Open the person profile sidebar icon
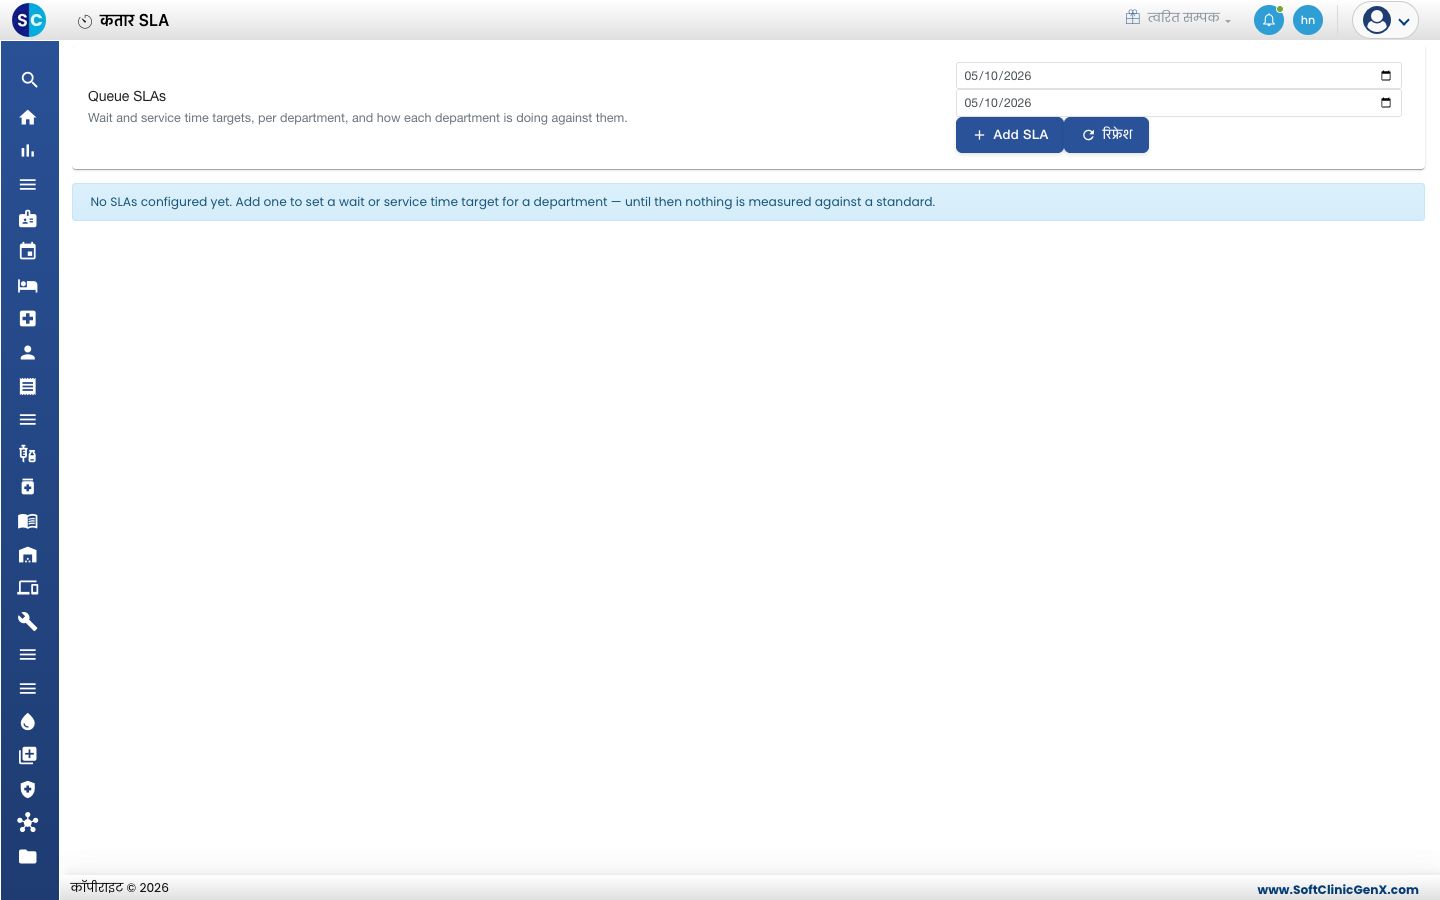The width and height of the screenshot is (1440, 900). tap(28, 352)
